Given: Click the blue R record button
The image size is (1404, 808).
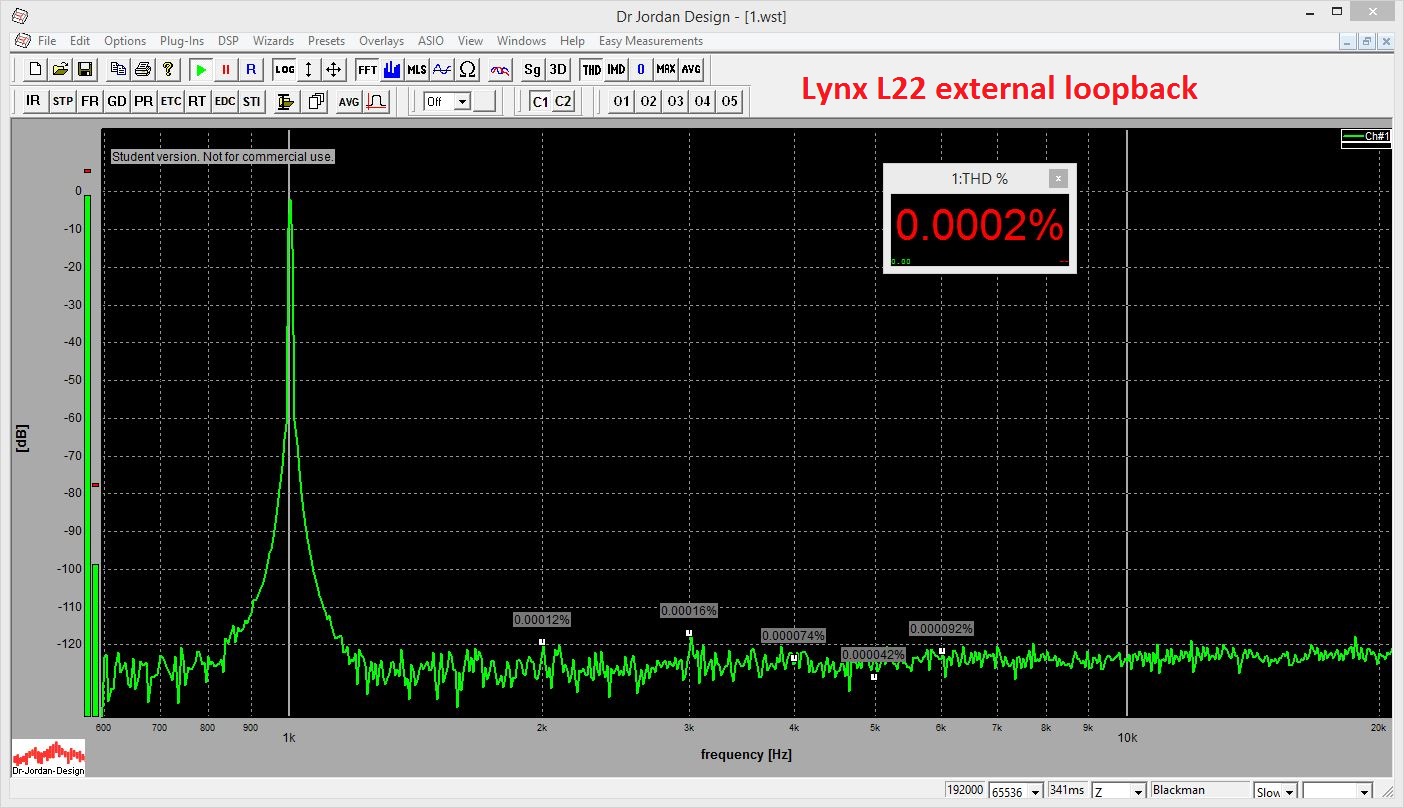Looking at the screenshot, I should [251, 69].
